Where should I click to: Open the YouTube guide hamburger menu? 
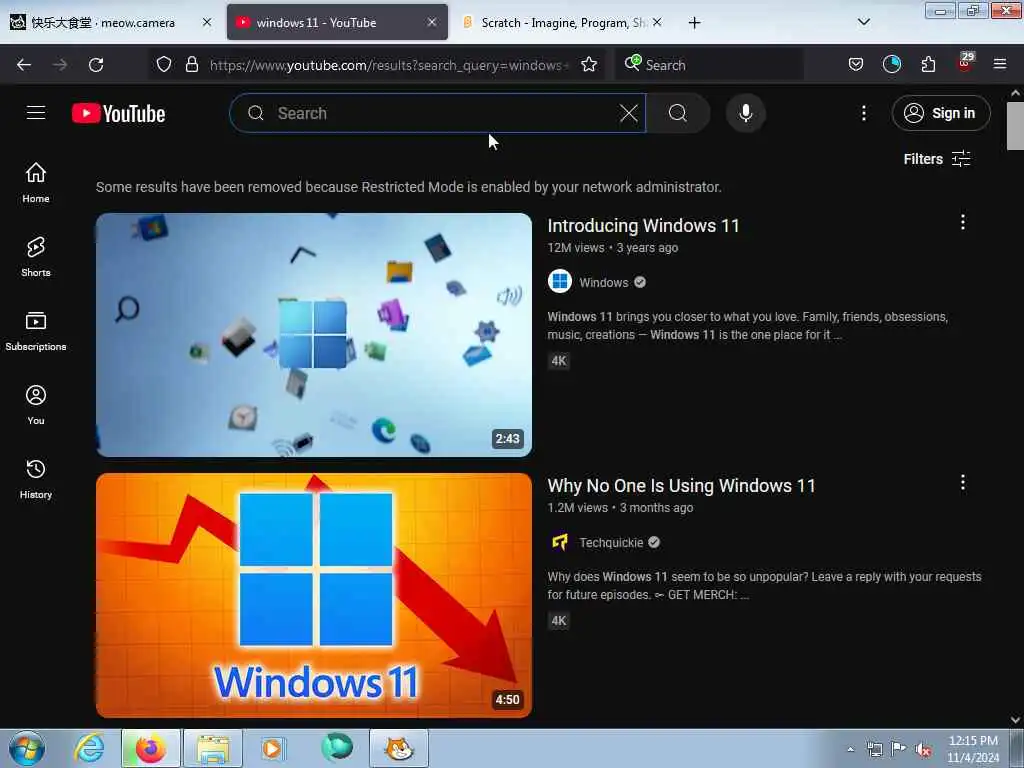pos(36,113)
